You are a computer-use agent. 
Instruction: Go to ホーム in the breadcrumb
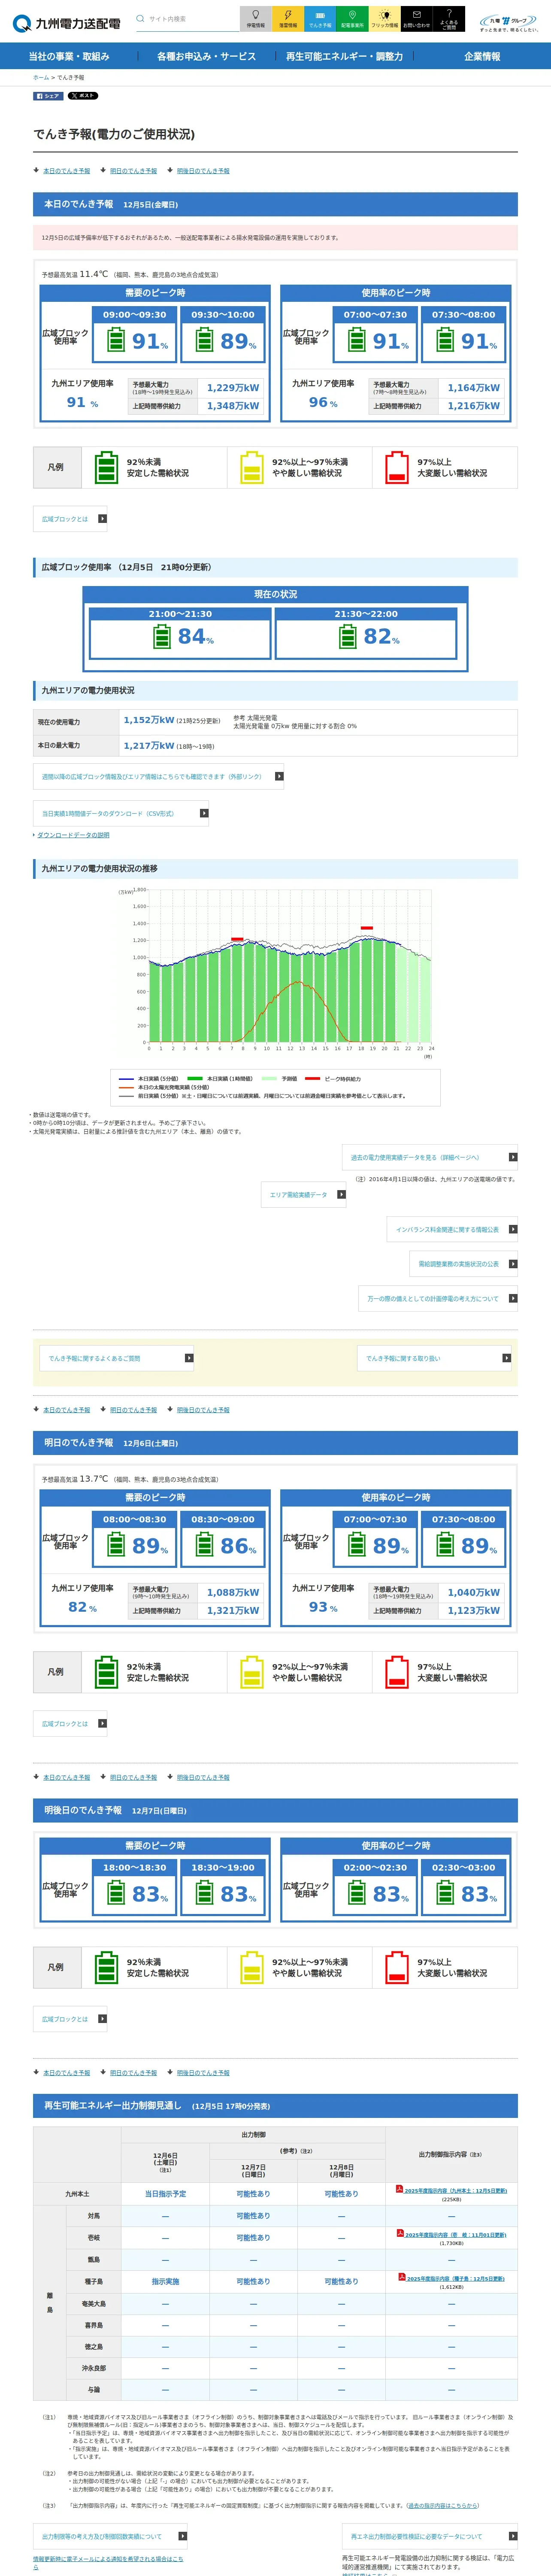tap(41, 77)
